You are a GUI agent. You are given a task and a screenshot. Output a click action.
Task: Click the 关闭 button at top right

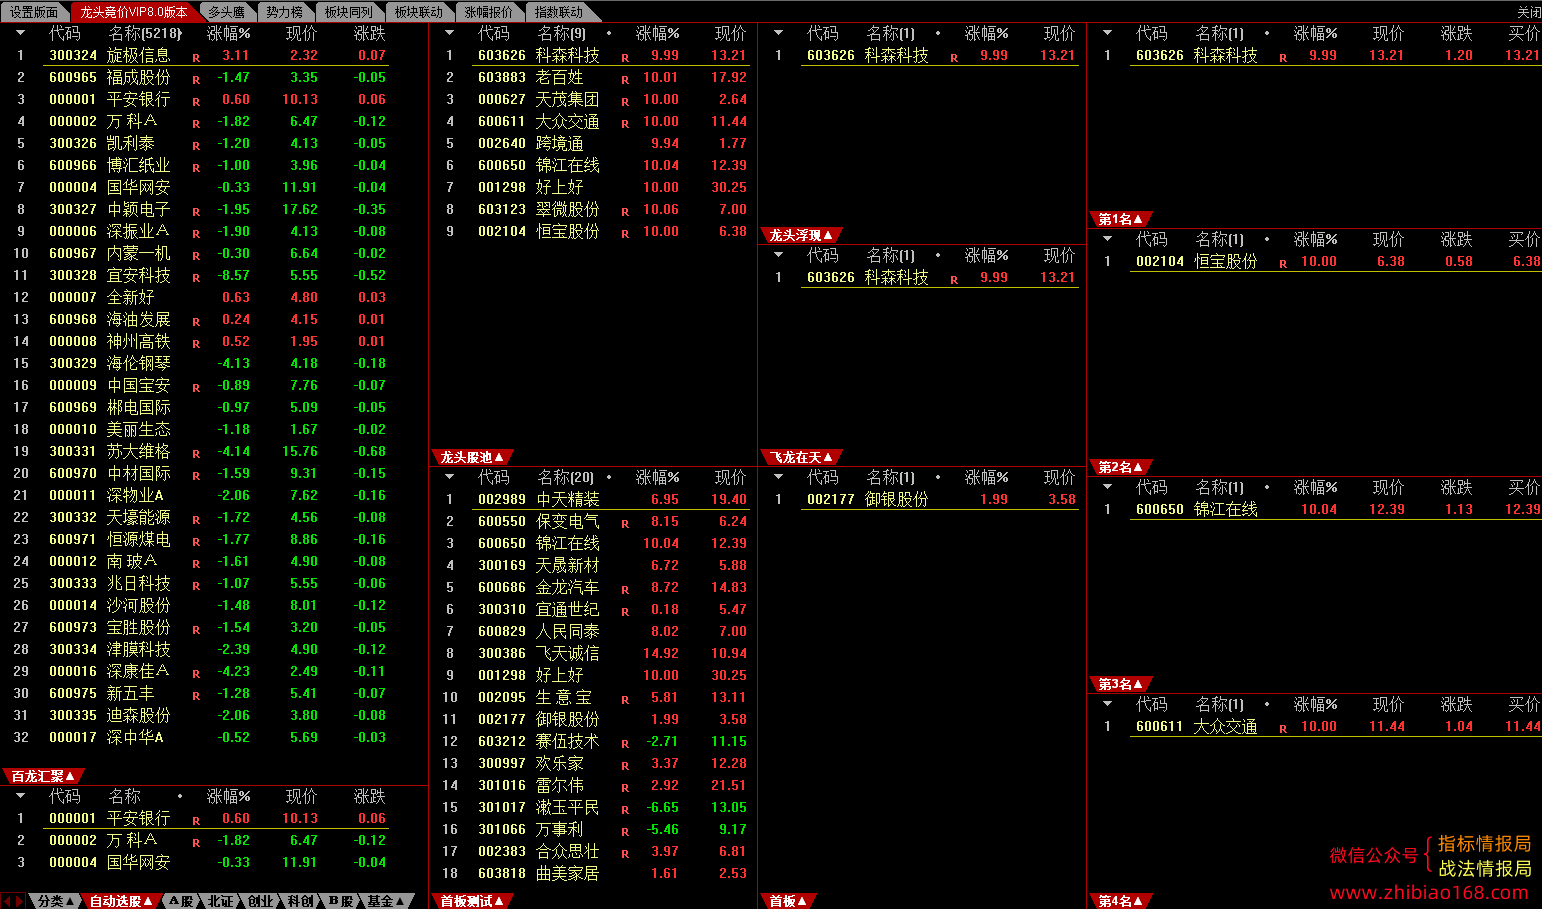point(1529,12)
